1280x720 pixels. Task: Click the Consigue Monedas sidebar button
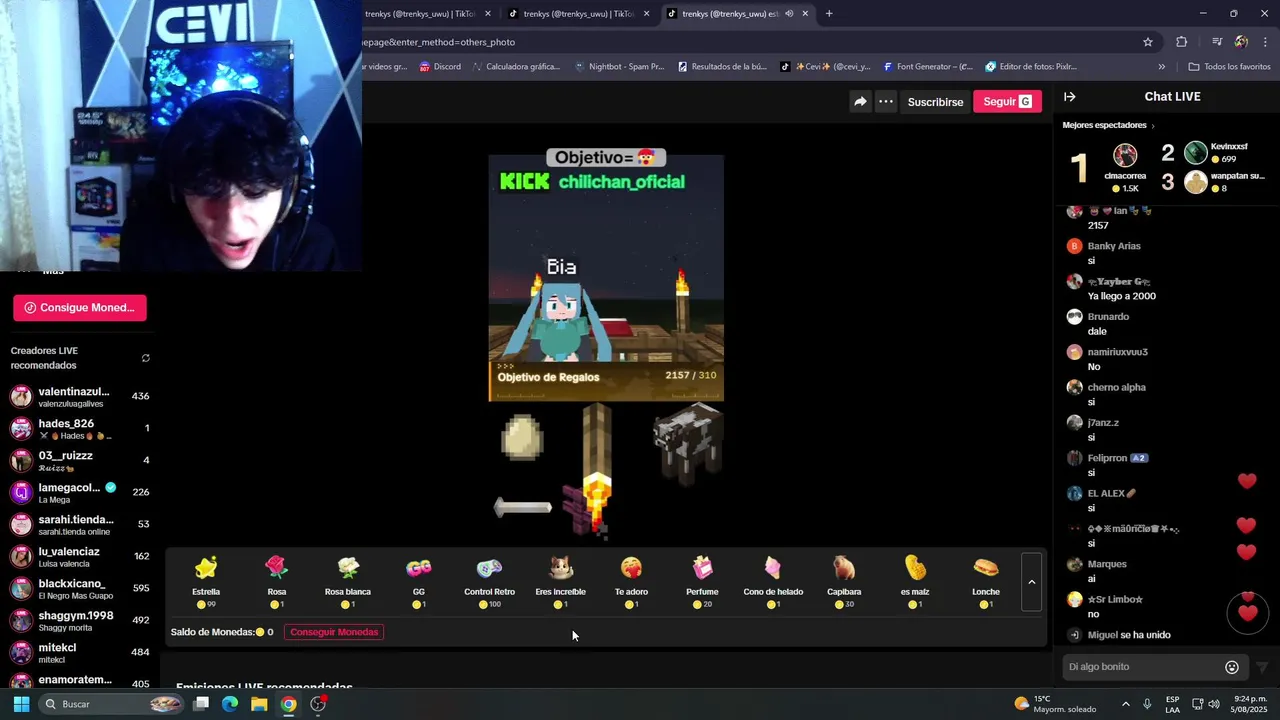click(80, 308)
